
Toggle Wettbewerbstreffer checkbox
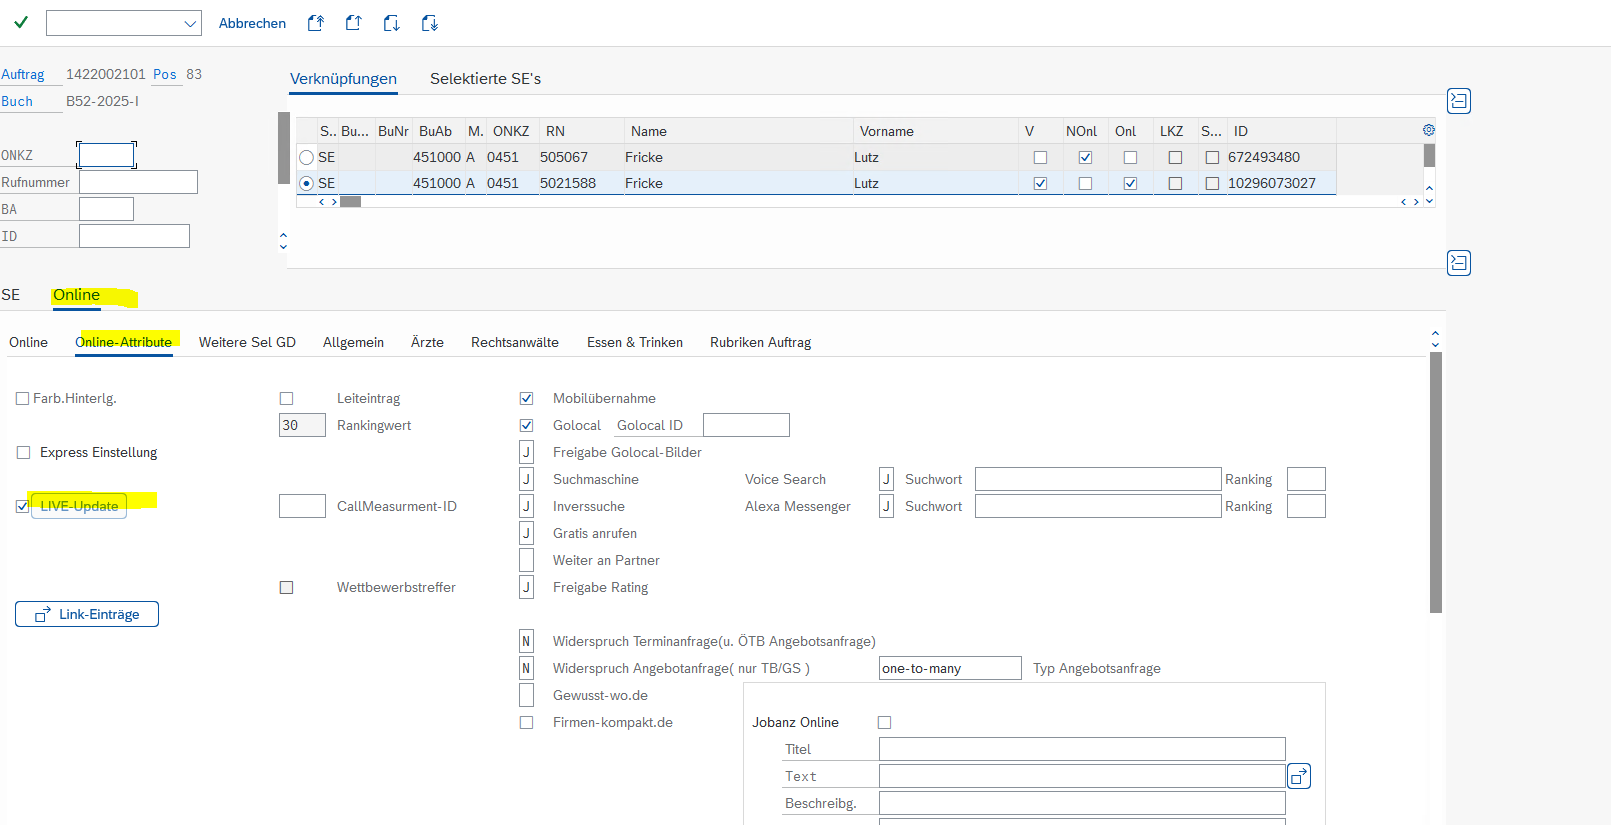(286, 587)
